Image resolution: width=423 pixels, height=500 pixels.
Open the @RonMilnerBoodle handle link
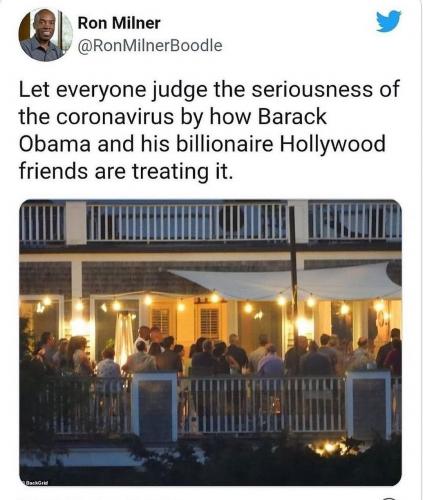150,46
